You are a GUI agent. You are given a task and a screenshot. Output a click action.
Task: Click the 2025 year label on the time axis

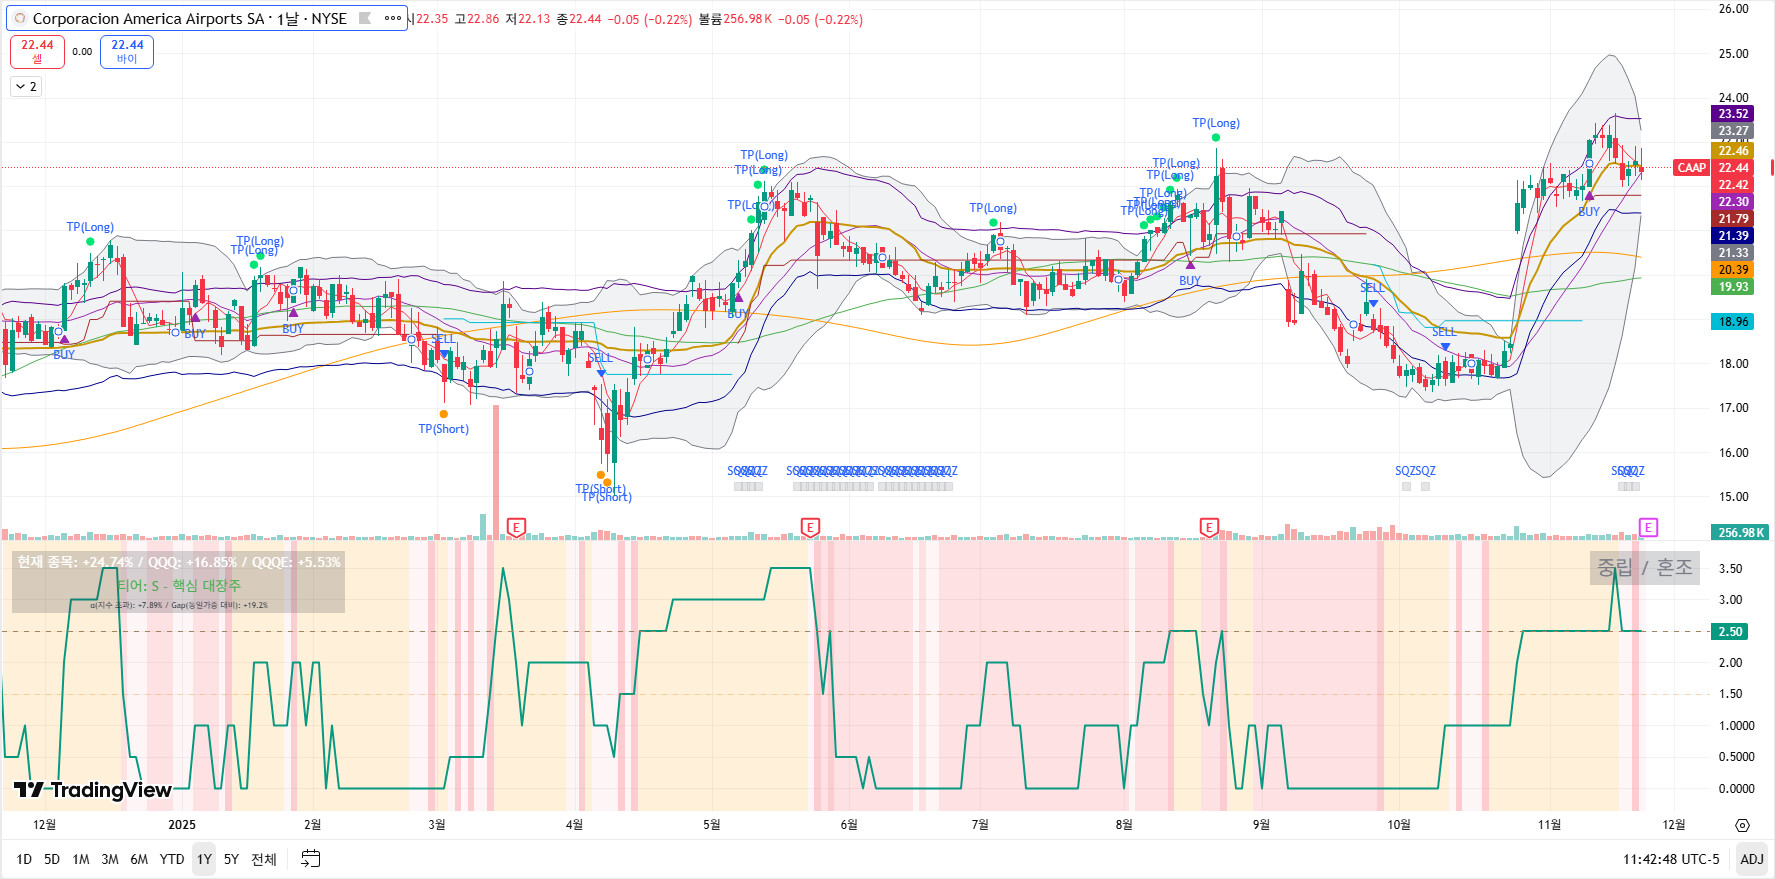click(182, 825)
